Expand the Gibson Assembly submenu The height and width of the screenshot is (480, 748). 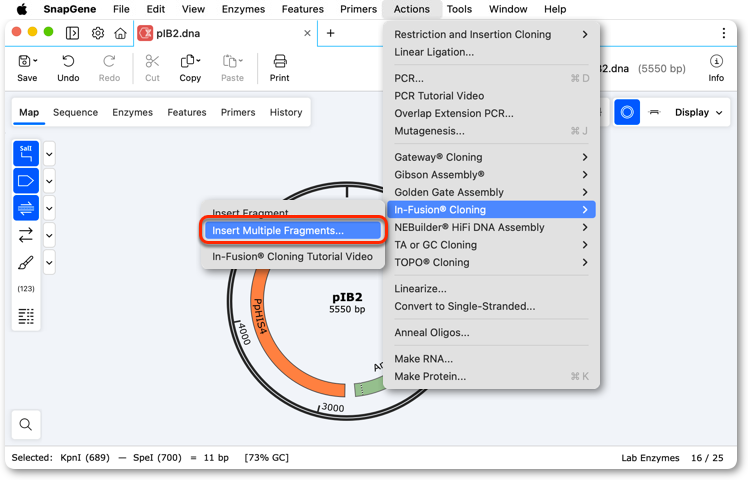click(x=491, y=175)
